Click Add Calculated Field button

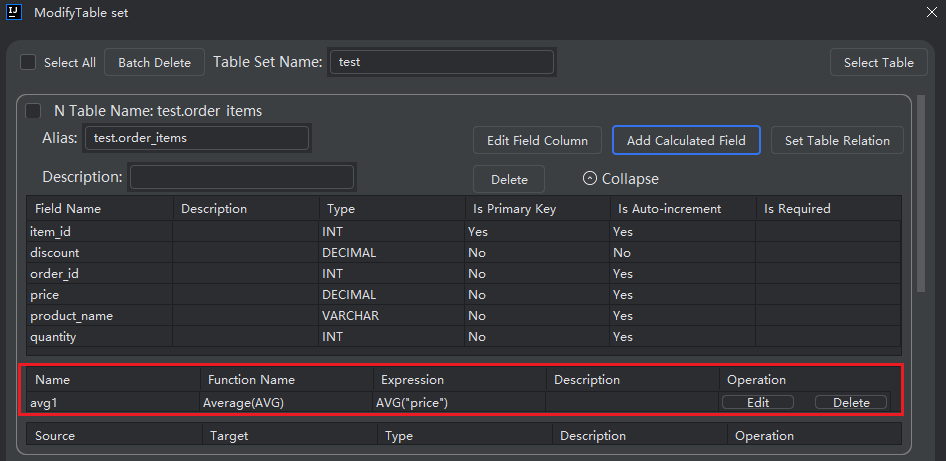tap(686, 140)
